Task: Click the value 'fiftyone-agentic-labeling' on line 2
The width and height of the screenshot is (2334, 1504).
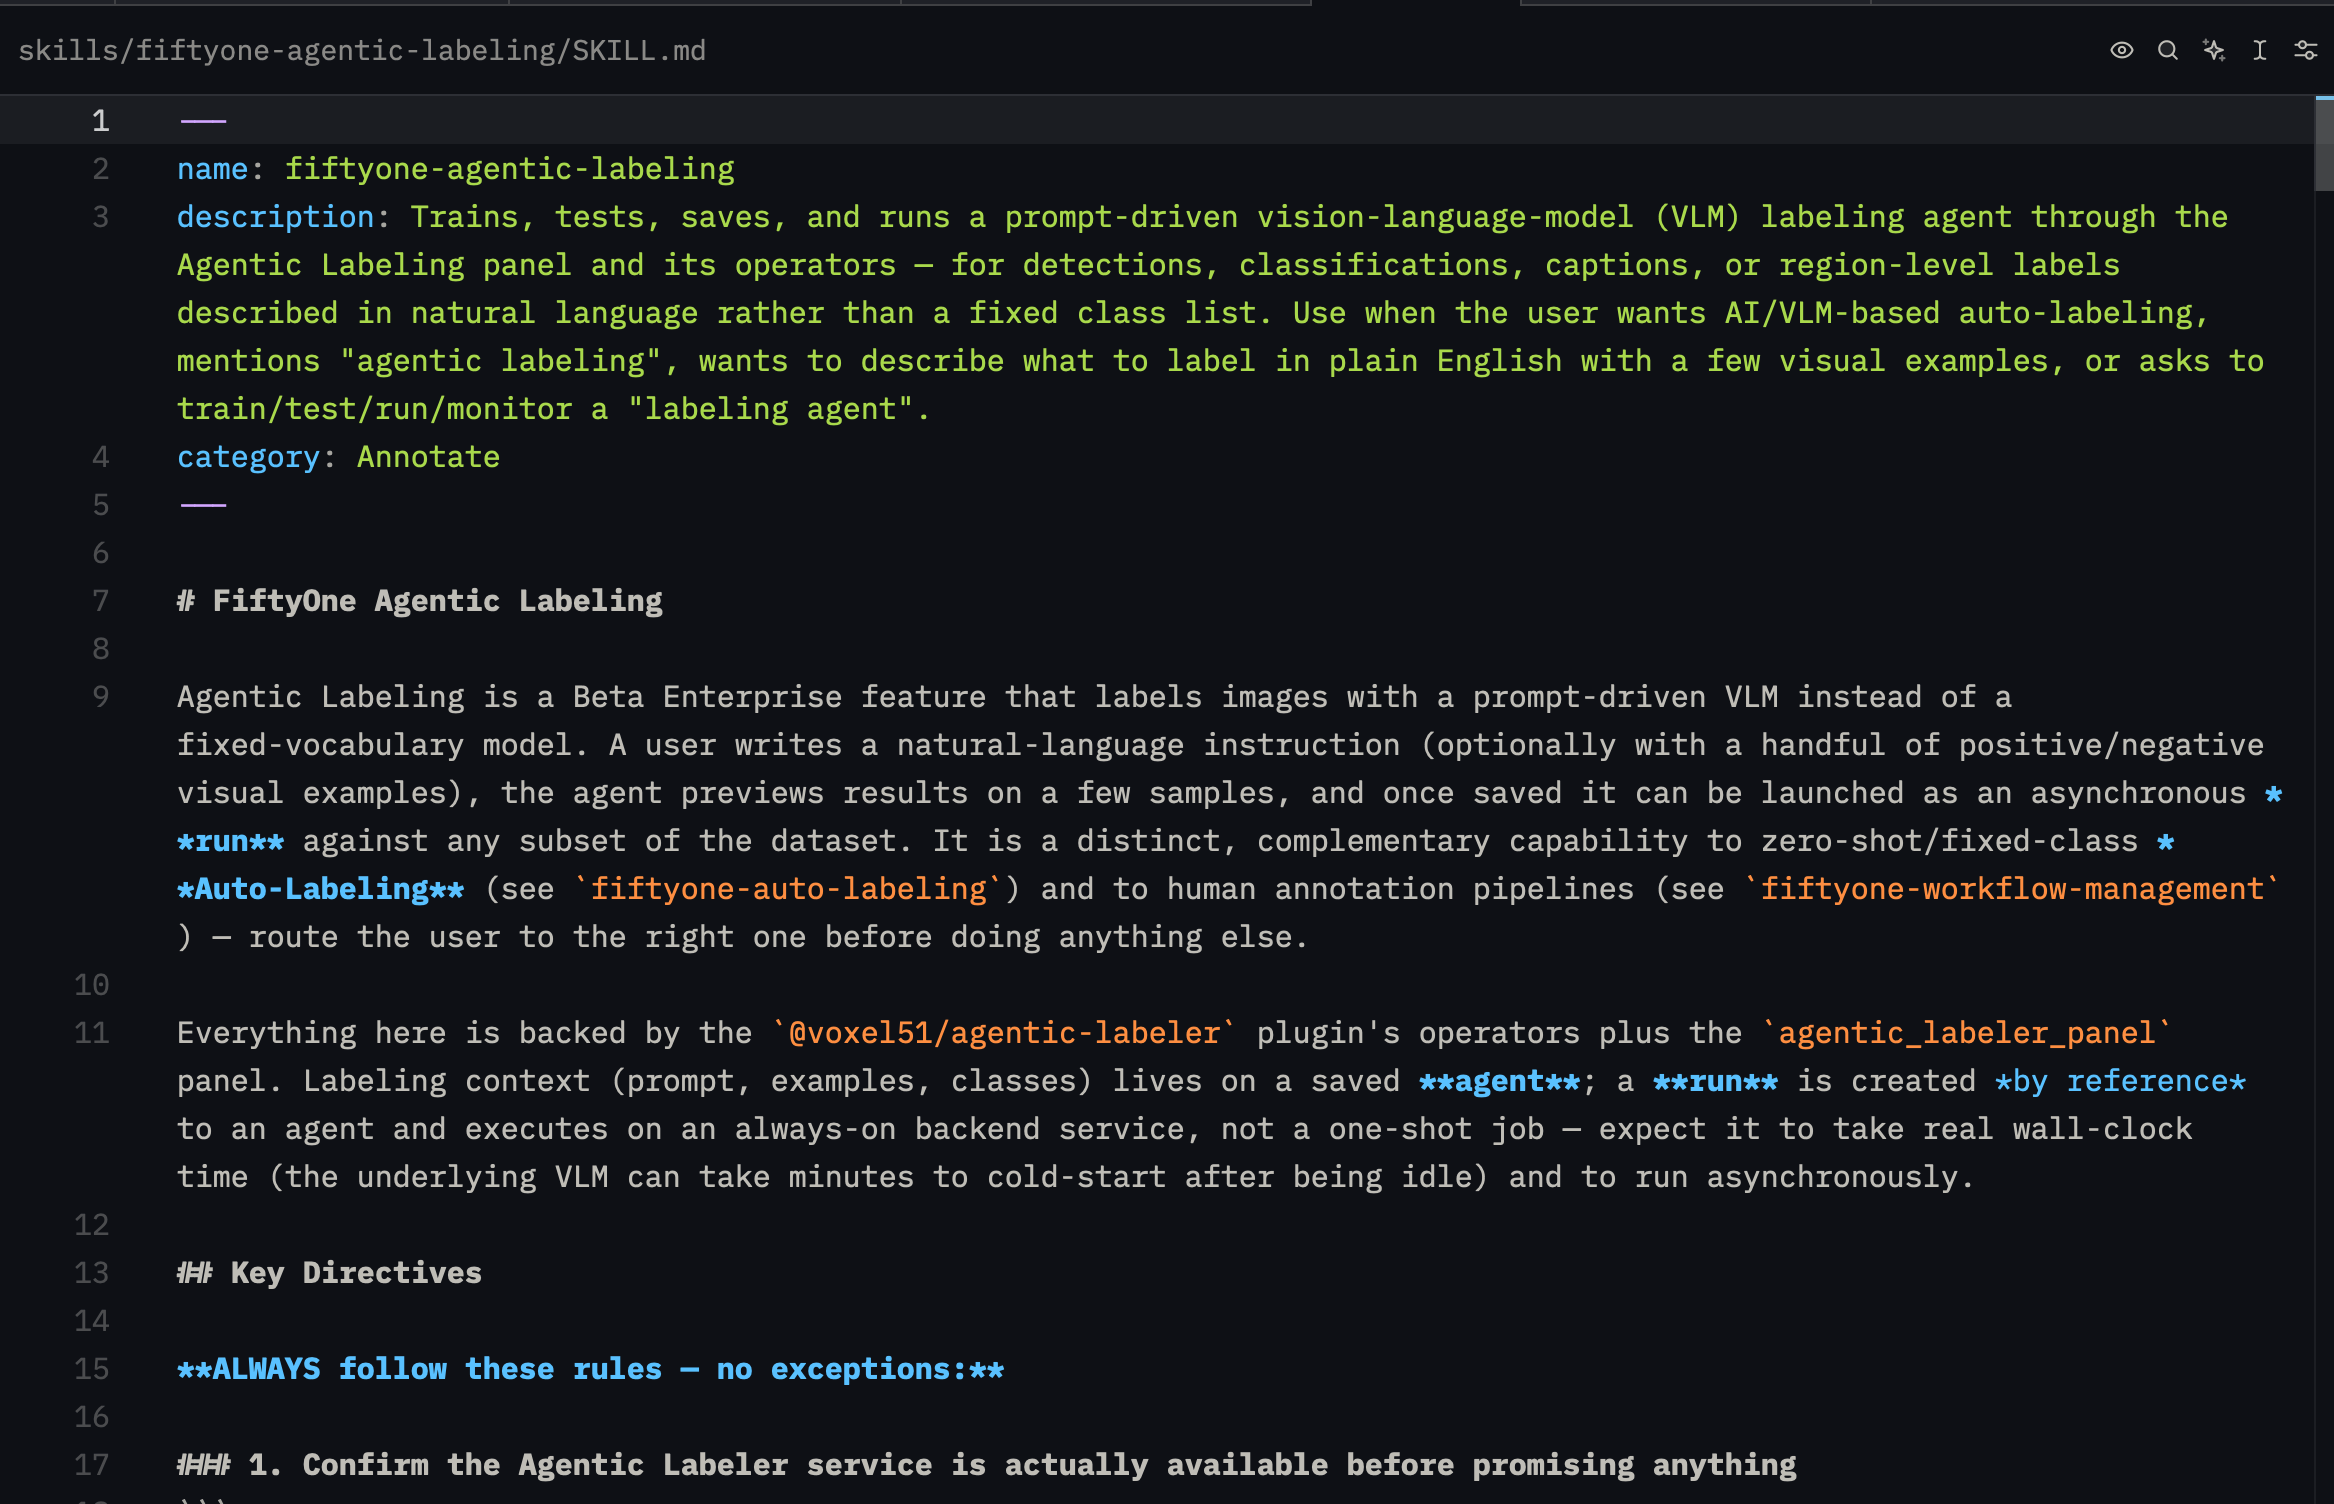Action: (510, 169)
